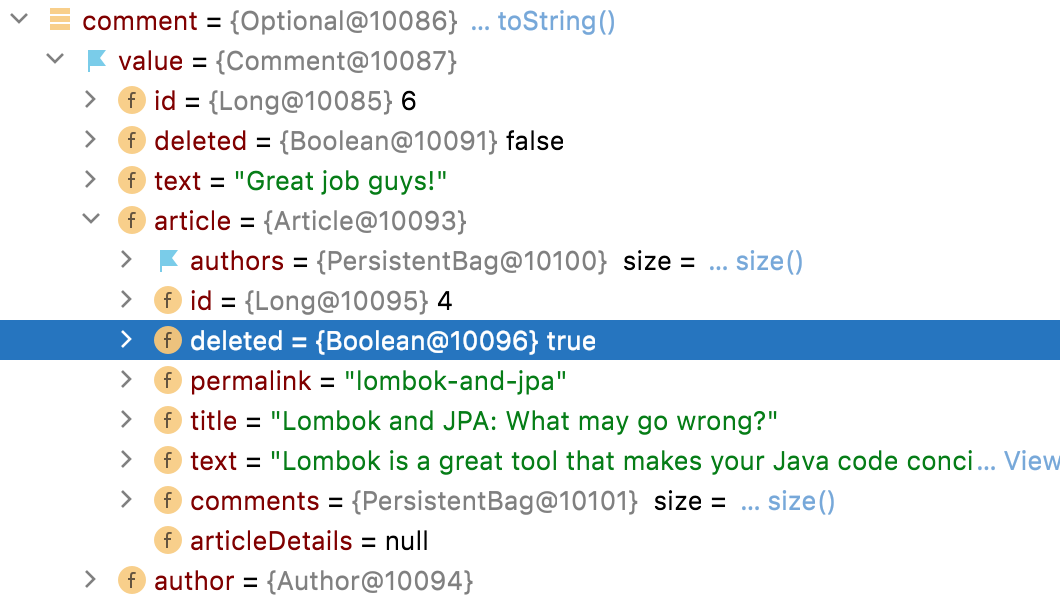The height and width of the screenshot is (600, 1060).
Task: Click the field icon beside author variable
Action: point(132,580)
